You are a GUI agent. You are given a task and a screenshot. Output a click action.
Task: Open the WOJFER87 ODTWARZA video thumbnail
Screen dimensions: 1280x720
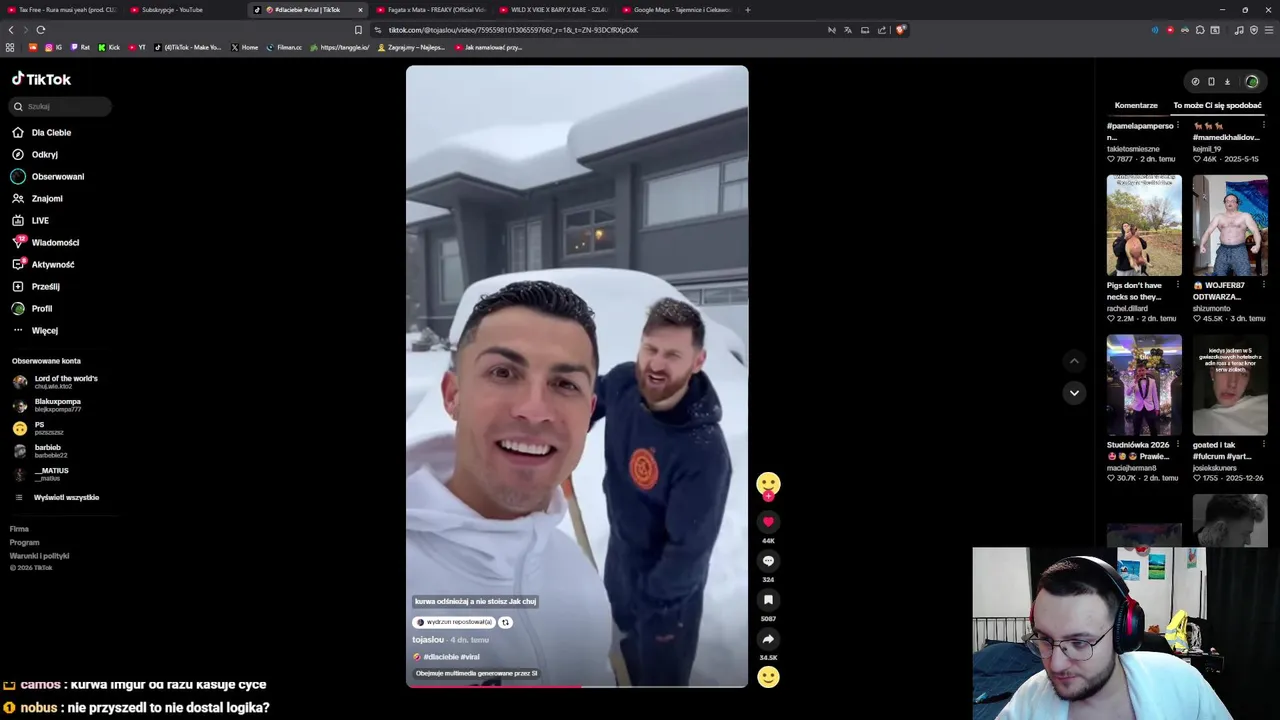point(1230,226)
